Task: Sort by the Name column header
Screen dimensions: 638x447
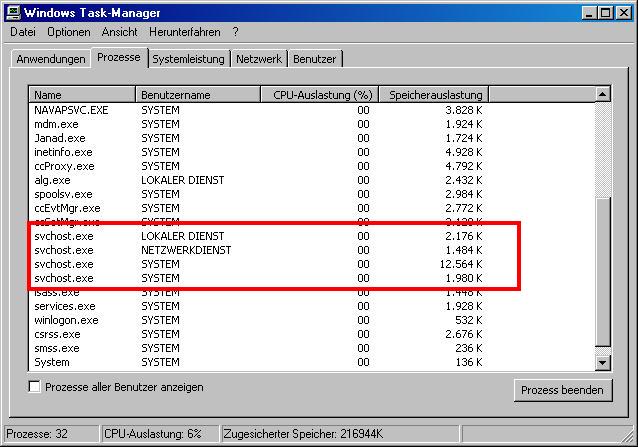Action: click(82, 95)
